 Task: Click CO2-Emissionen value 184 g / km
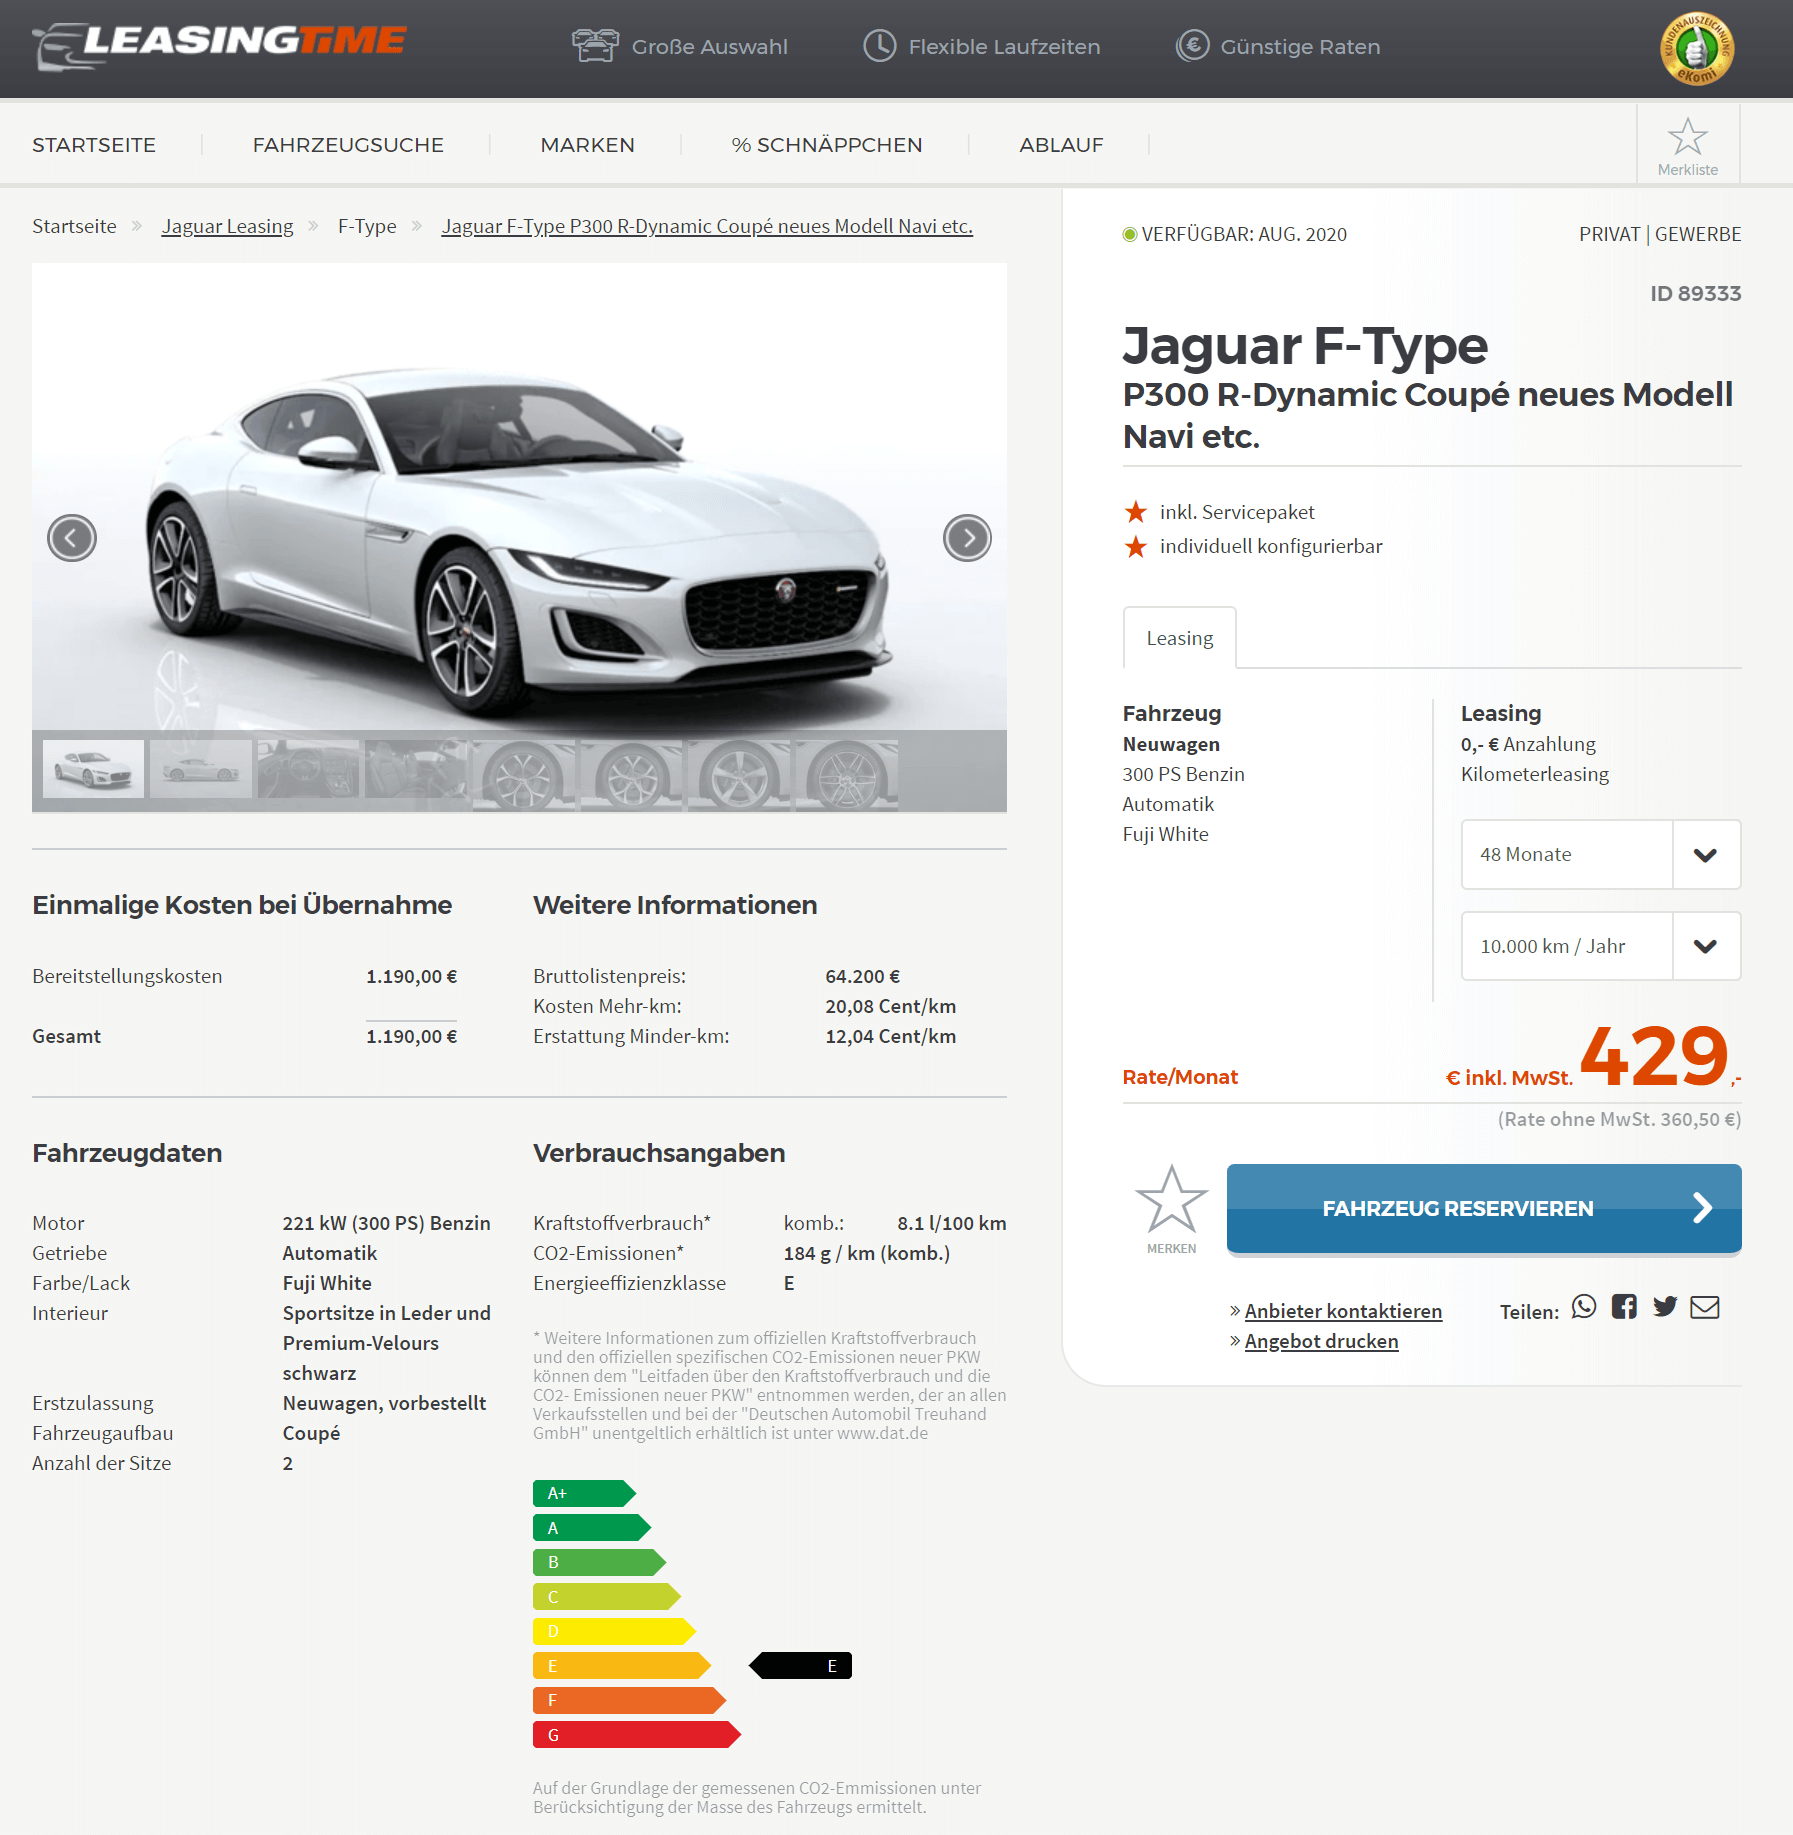tap(866, 1253)
